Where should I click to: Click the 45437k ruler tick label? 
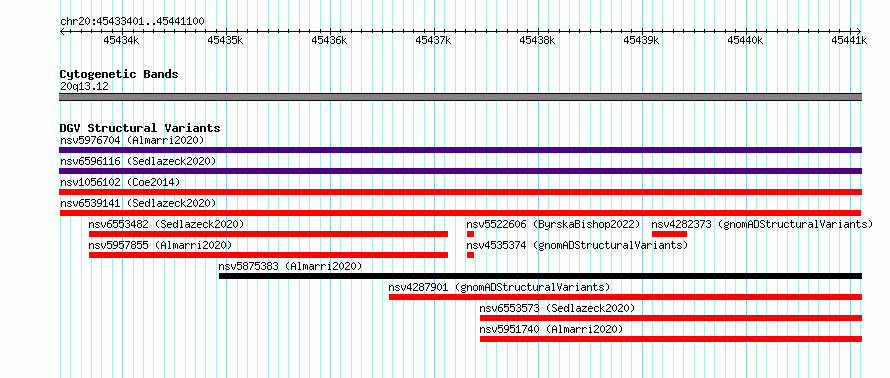point(433,40)
